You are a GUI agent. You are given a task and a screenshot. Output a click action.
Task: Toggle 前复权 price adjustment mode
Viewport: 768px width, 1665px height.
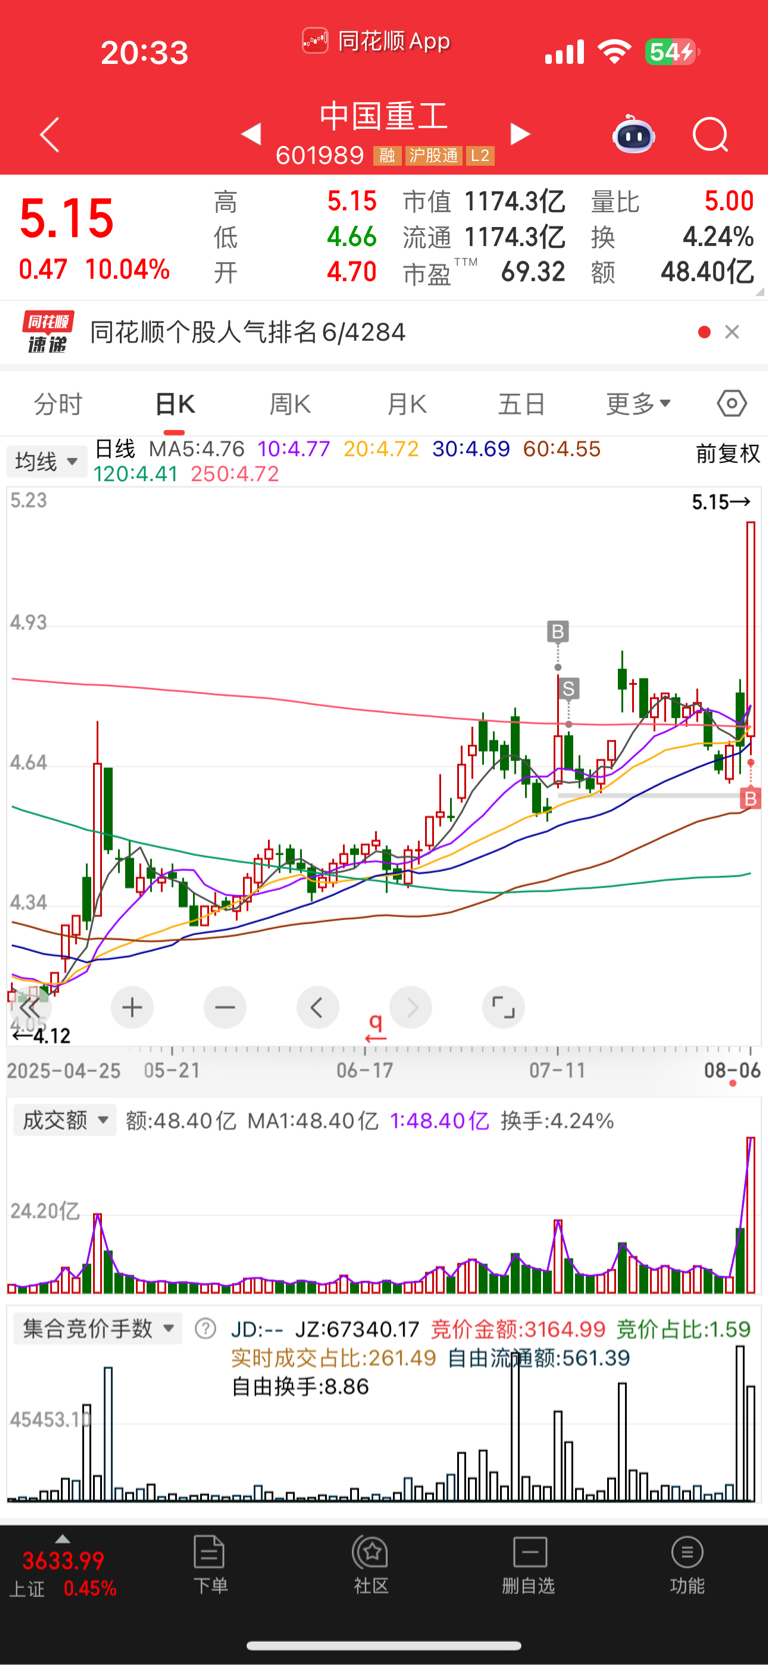click(728, 454)
